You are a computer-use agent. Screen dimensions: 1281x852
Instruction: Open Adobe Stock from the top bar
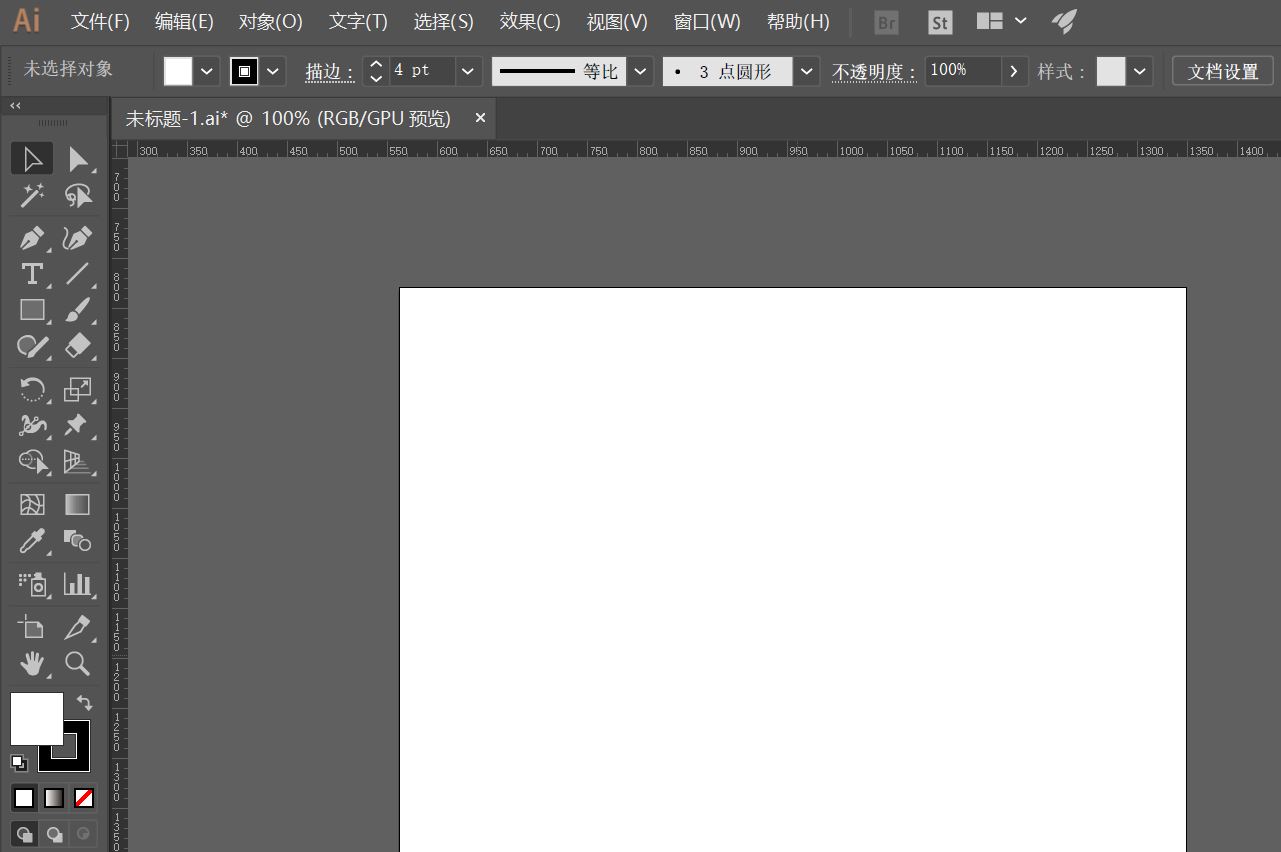pos(939,21)
